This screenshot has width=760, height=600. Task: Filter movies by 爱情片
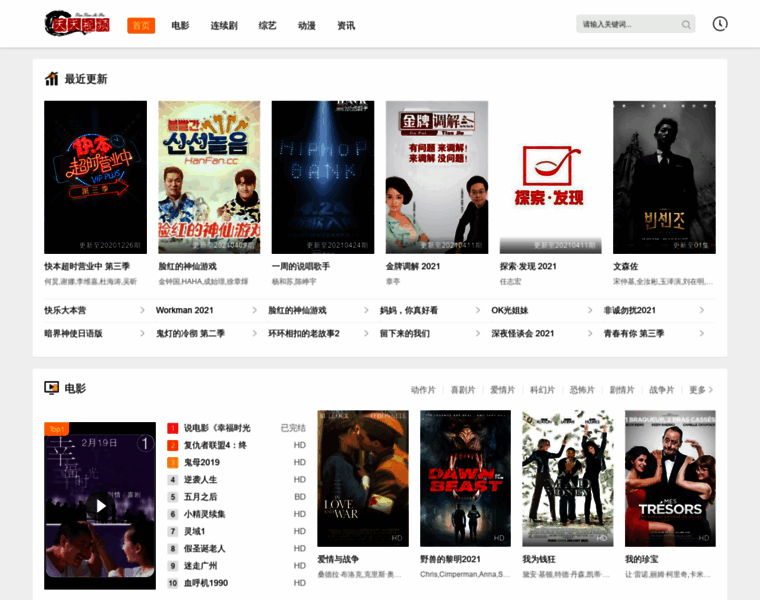[503, 390]
